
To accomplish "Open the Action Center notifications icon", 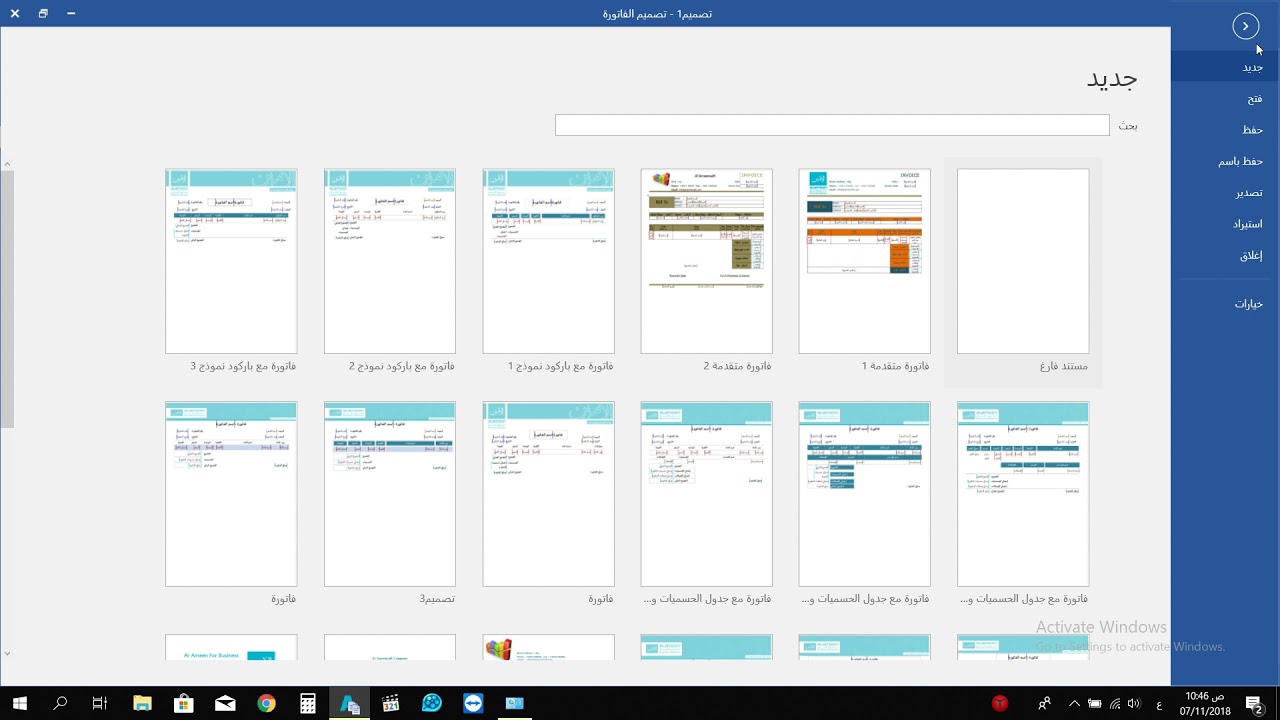I will coord(1254,704).
